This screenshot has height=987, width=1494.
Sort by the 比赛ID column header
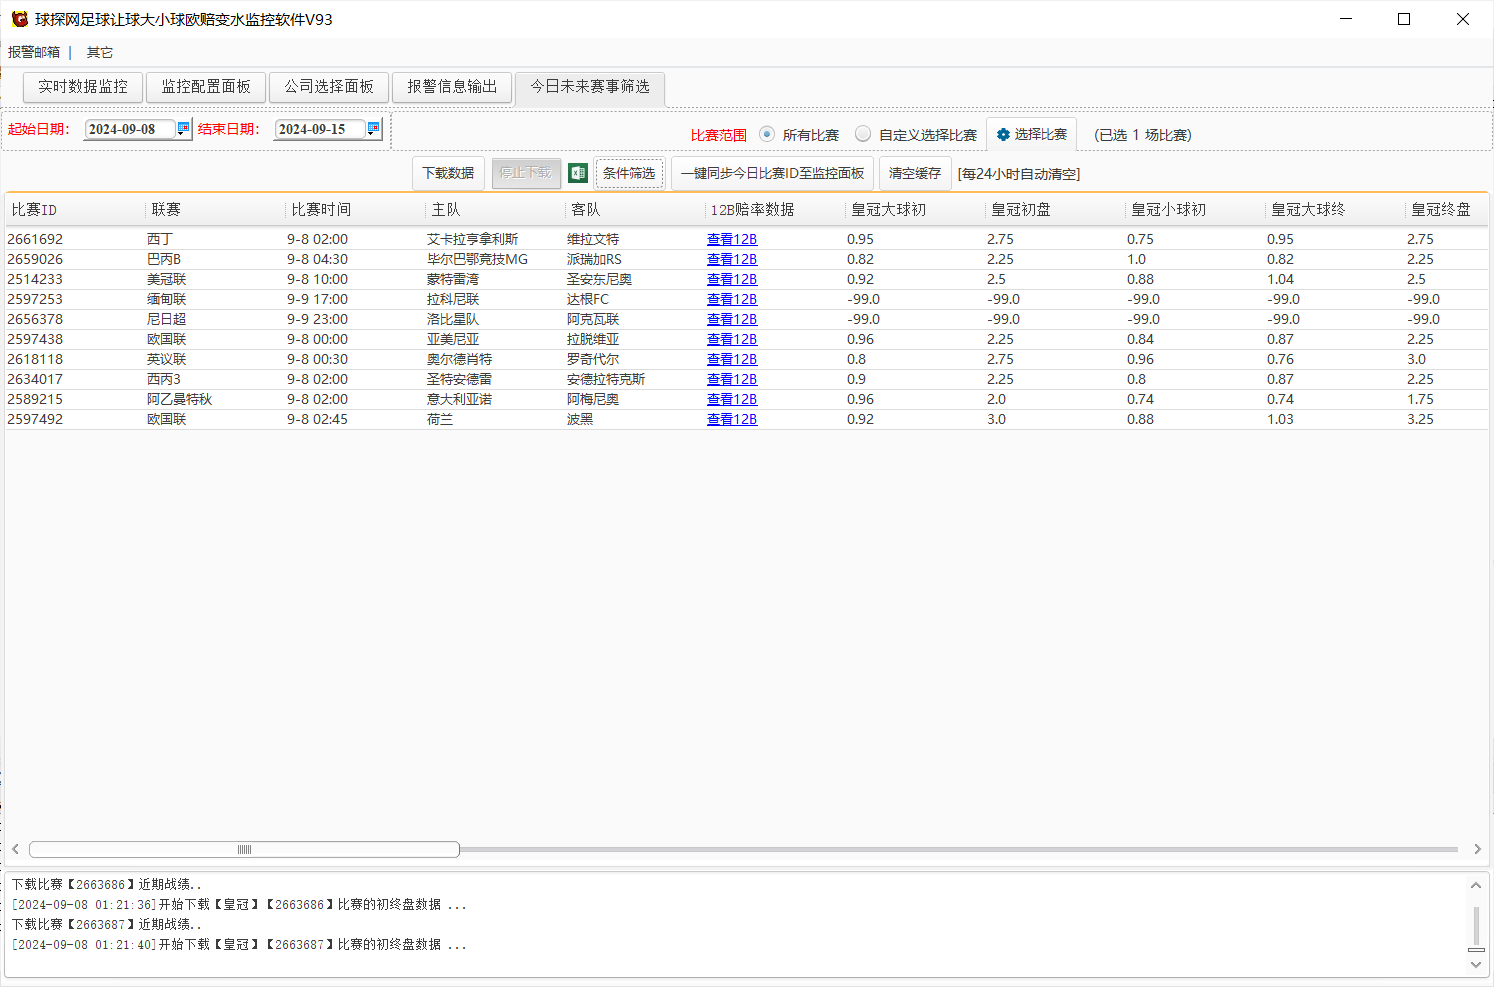[x=75, y=210]
